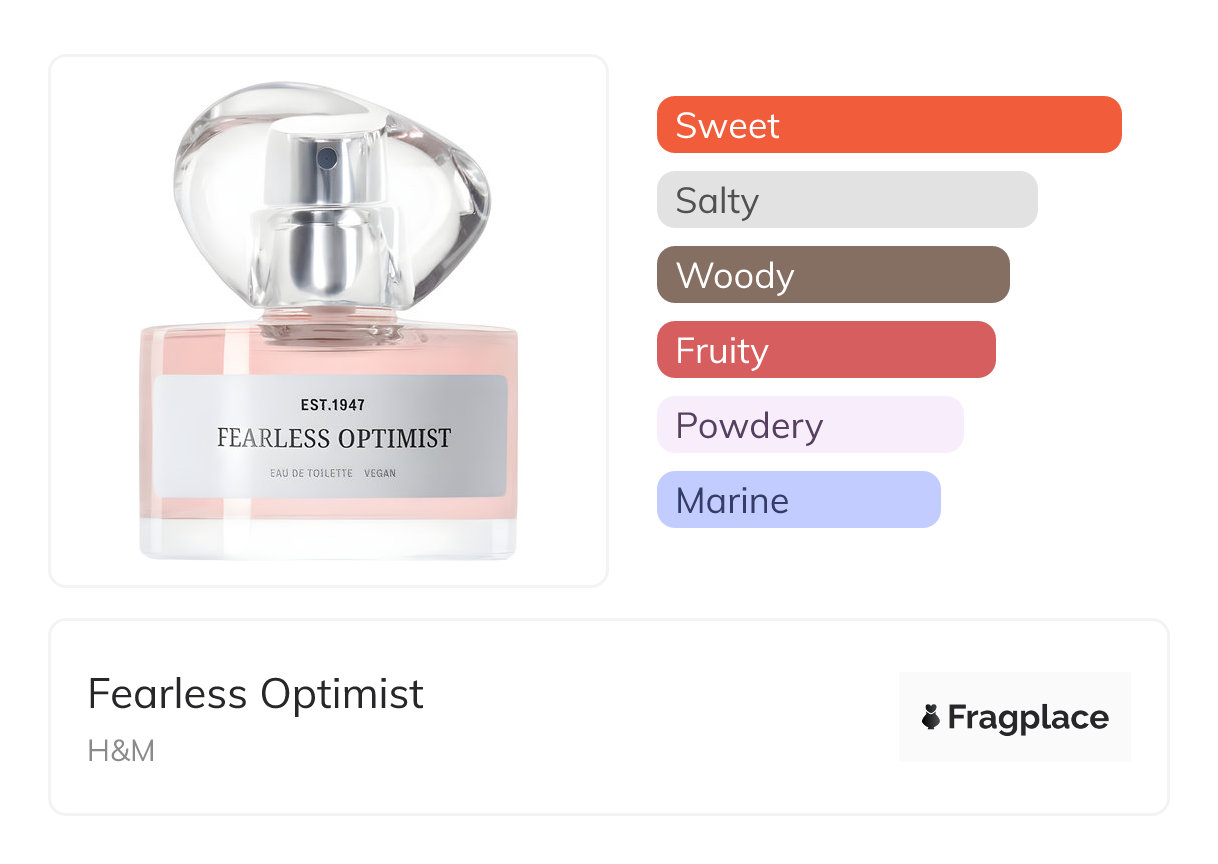
Task: Select the pale Powdery accord bar
Action: click(x=809, y=425)
